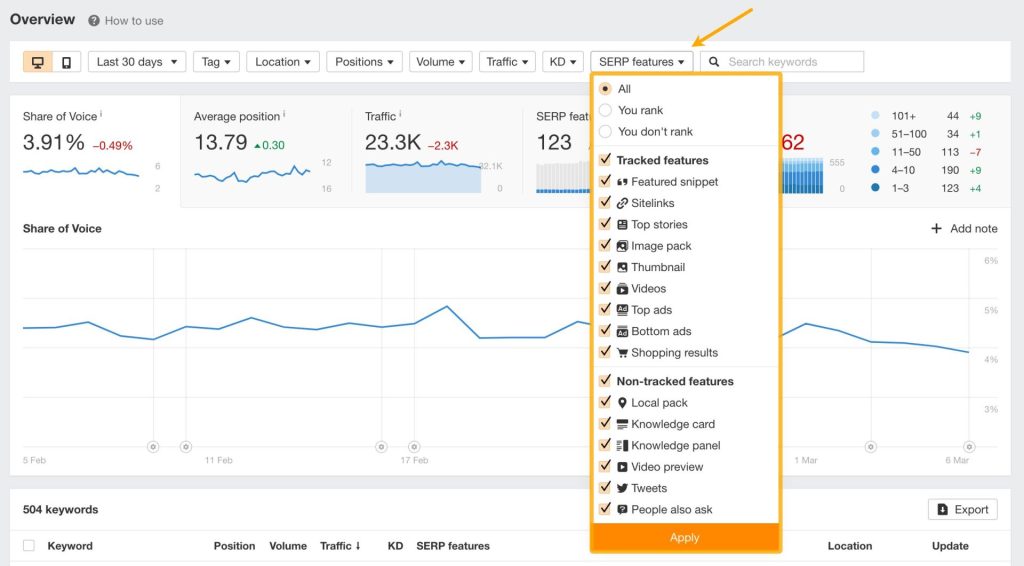Click the plus icon beside Add note
Screen dimensions: 1024x566
coord(936,228)
